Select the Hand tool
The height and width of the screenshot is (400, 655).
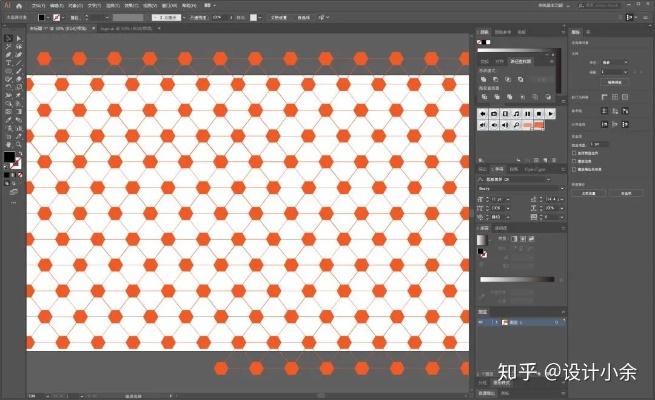8,144
